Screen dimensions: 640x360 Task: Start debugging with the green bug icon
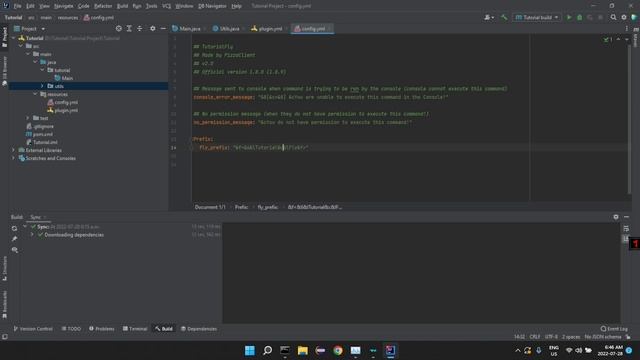(579, 18)
